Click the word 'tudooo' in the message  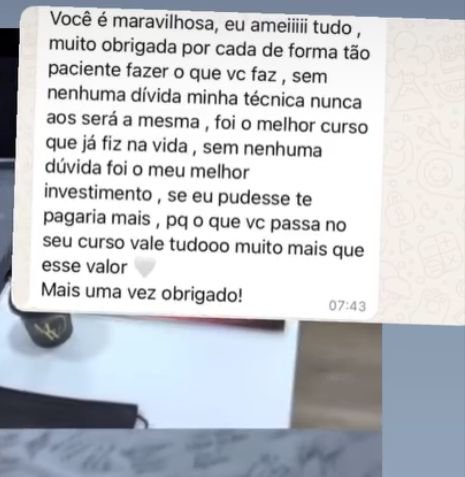coord(200,245)
